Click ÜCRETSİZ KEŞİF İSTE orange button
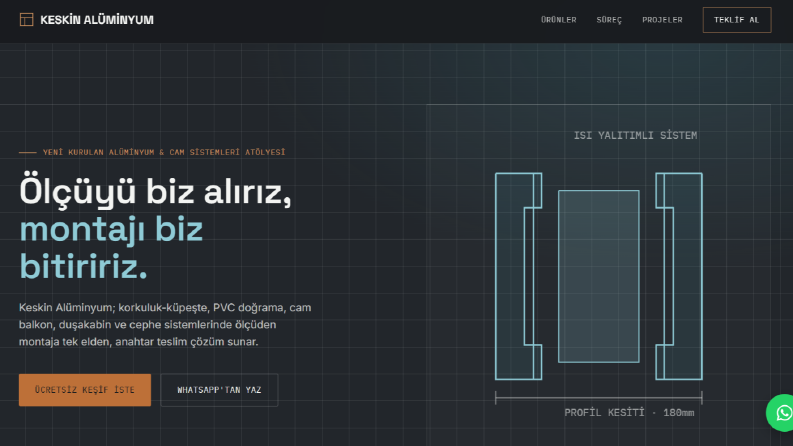 [85, 390]
